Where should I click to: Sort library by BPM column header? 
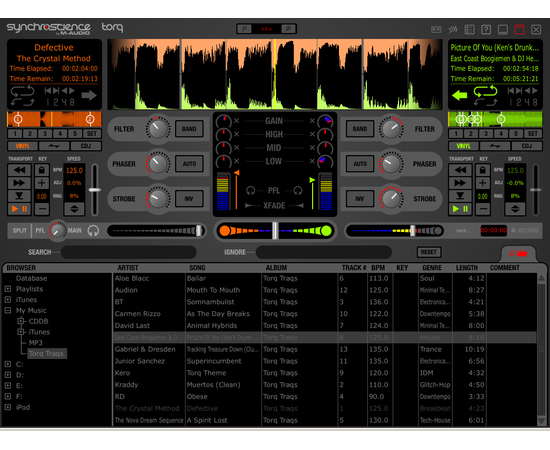click(378, 268)
